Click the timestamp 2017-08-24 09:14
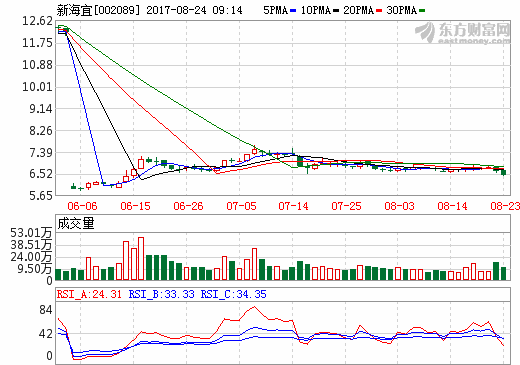 (194, 10)
